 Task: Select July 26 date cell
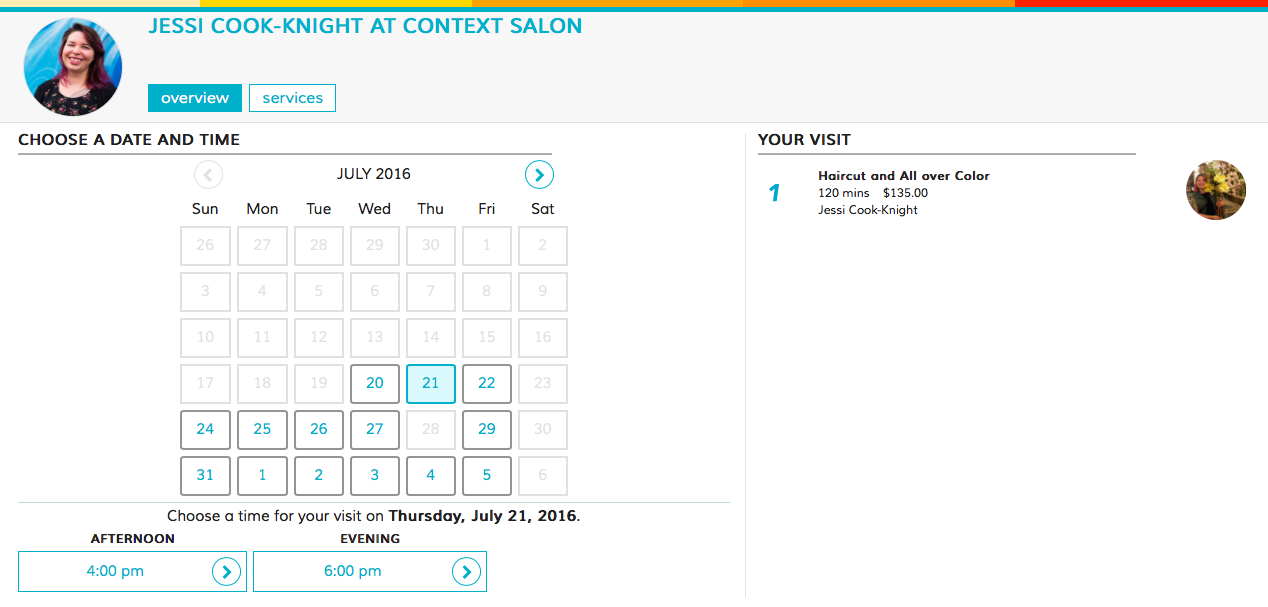[319, 430]
